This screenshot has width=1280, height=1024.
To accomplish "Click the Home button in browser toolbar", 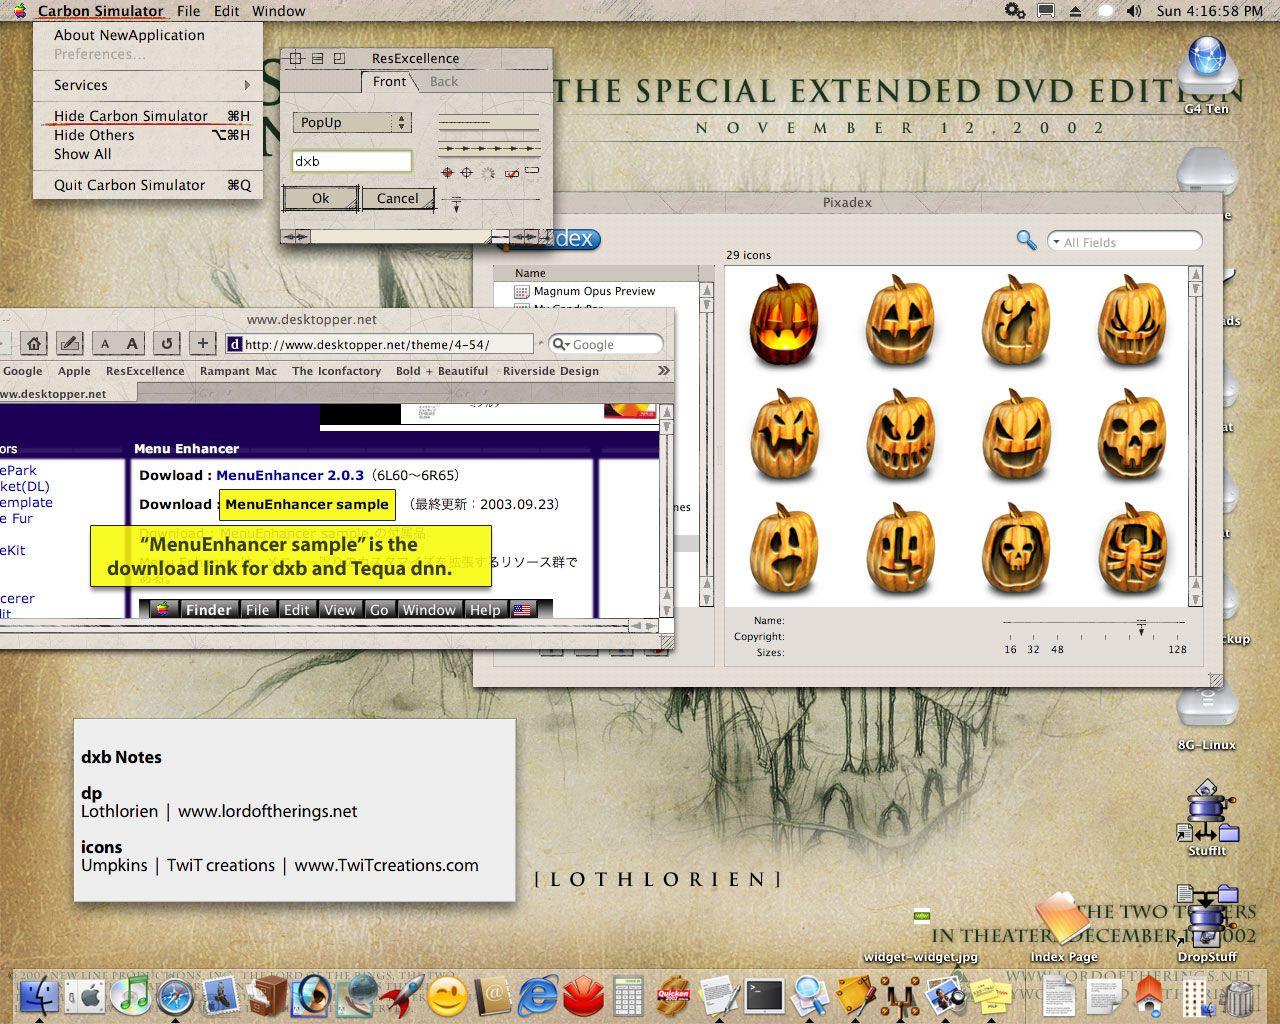I will (34, 343).
